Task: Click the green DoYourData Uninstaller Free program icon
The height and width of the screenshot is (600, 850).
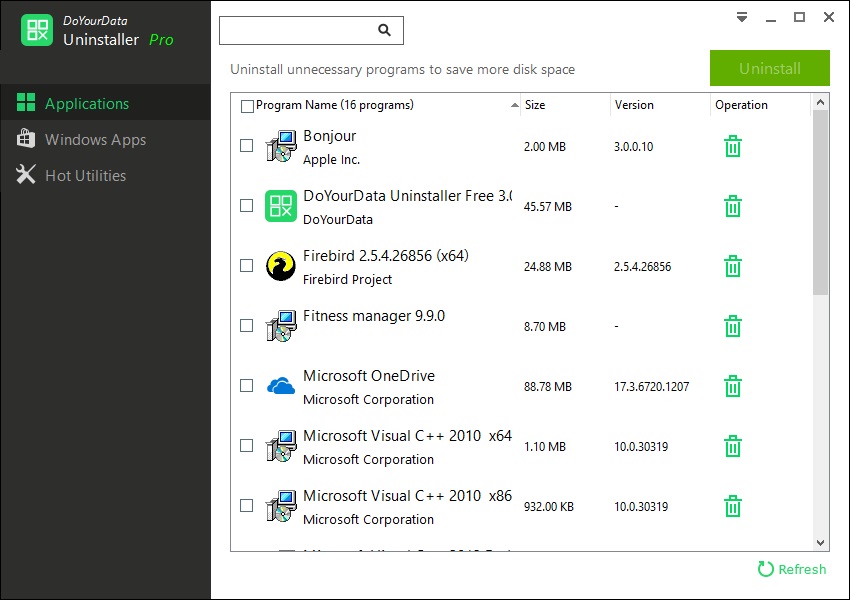Action: click(x=281, y=206)
